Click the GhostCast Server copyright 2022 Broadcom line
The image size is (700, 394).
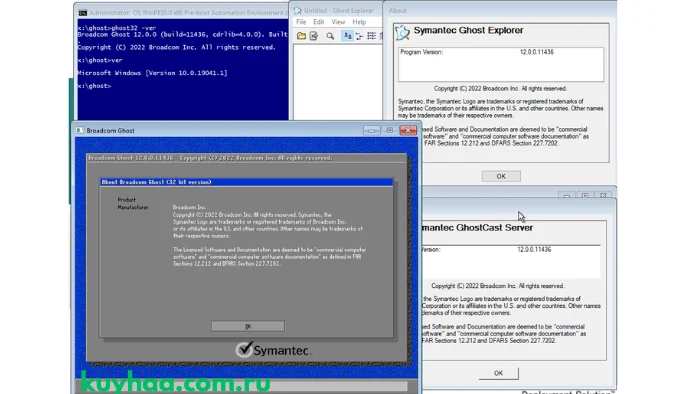(497, 286)
